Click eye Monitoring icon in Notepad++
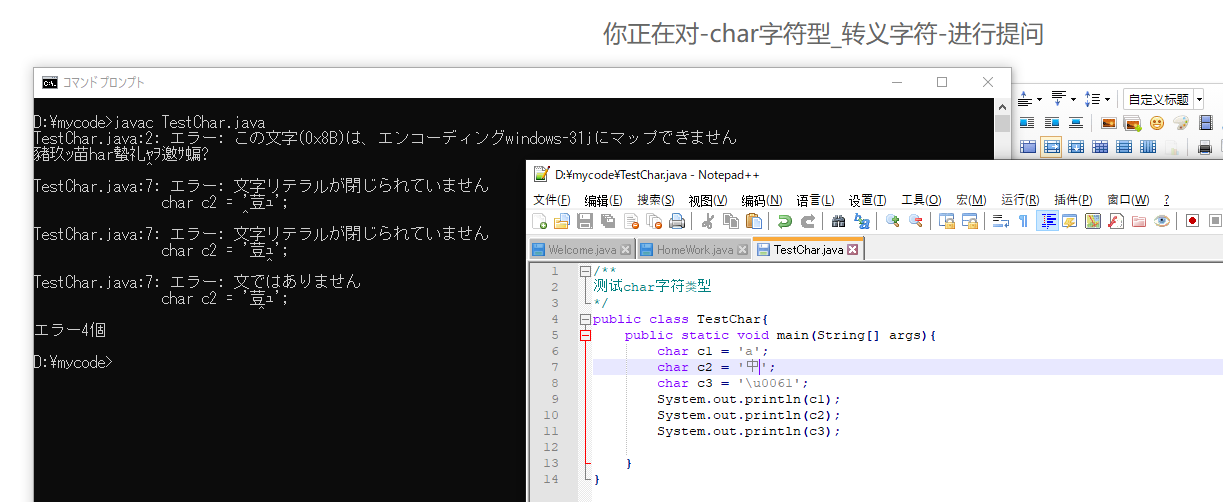Viewport: 1223px width, 502px height. 1162,221
